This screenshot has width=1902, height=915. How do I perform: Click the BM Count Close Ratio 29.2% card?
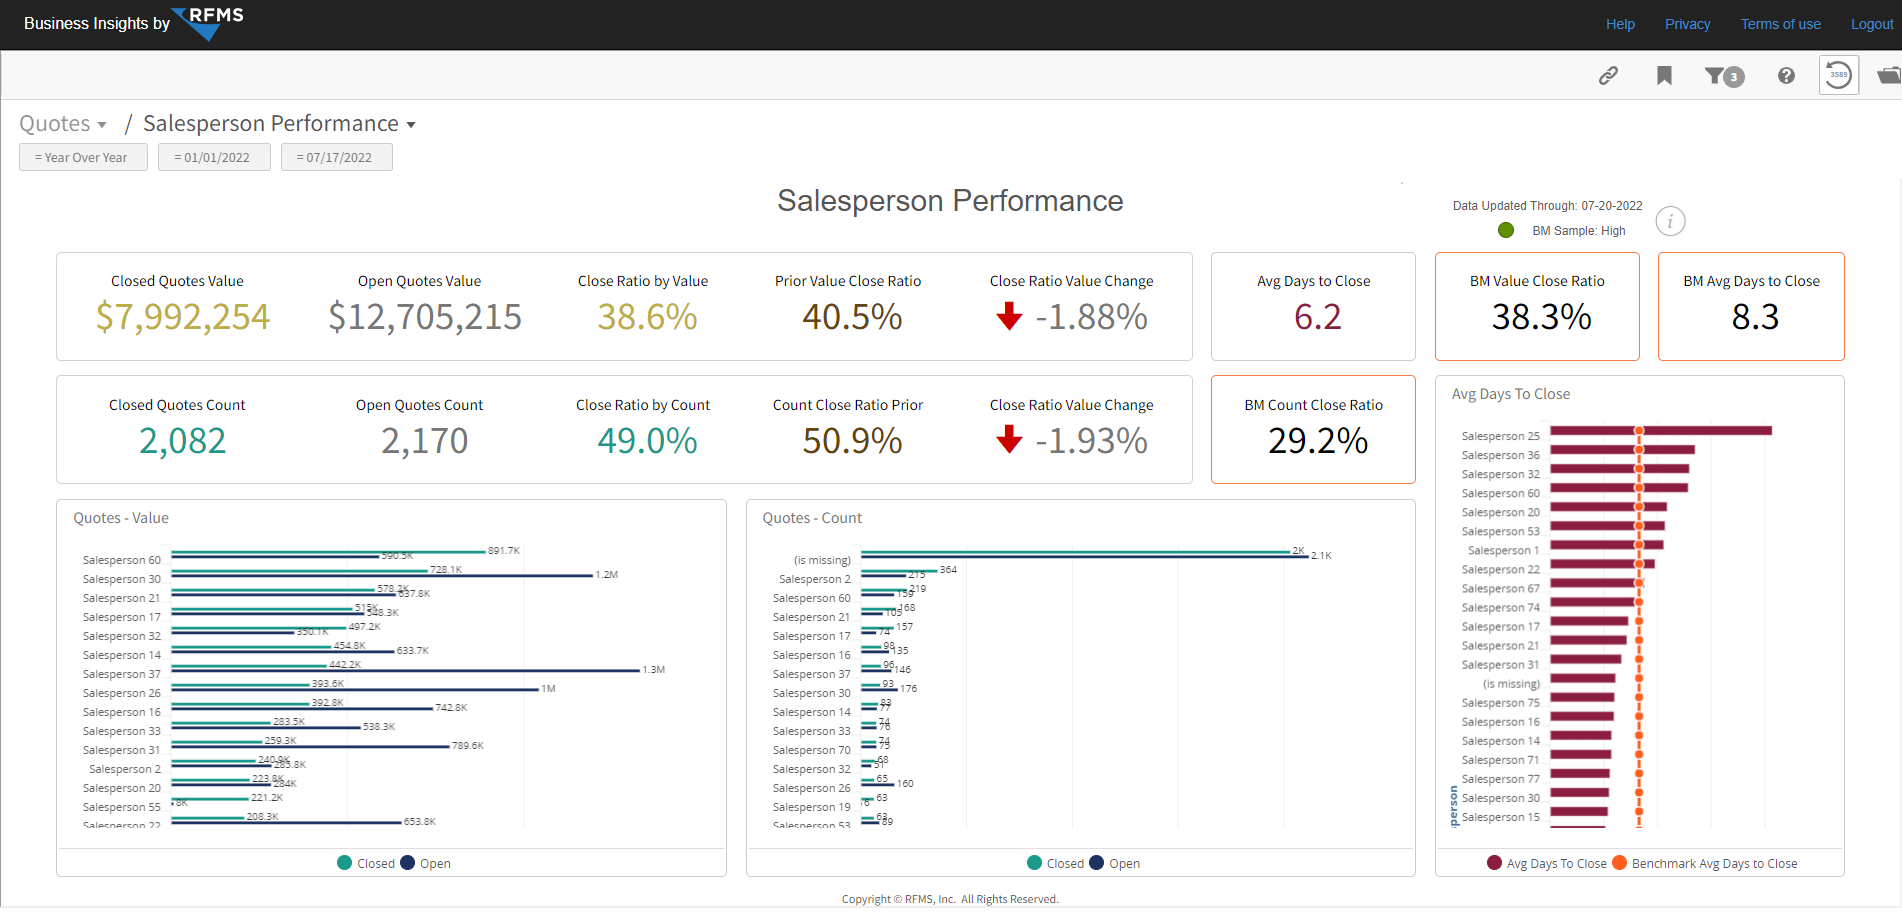point(1313,430)
